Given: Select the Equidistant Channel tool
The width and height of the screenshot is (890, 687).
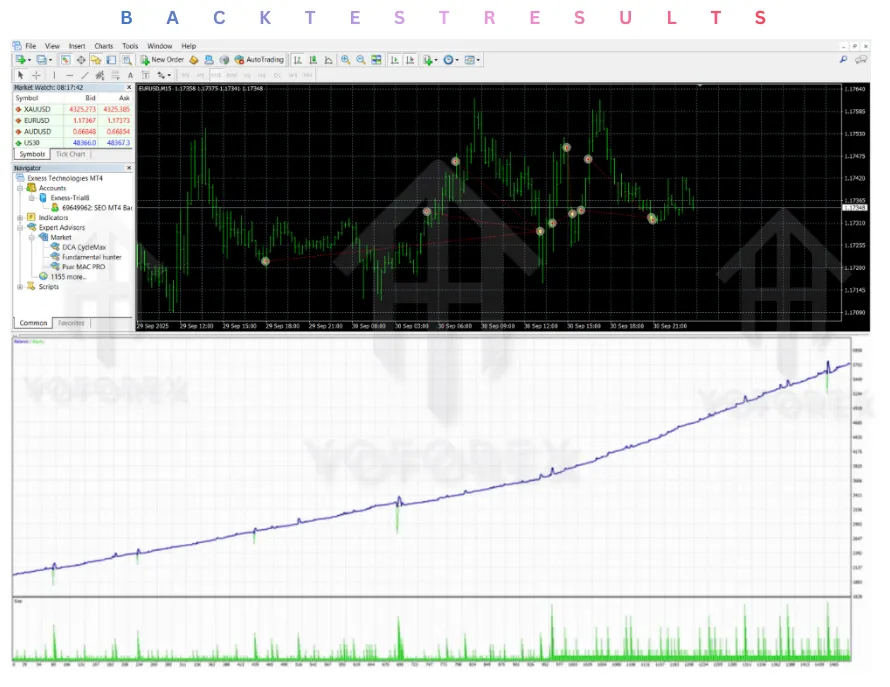Looking at the screenshot, I should (100, 75).
